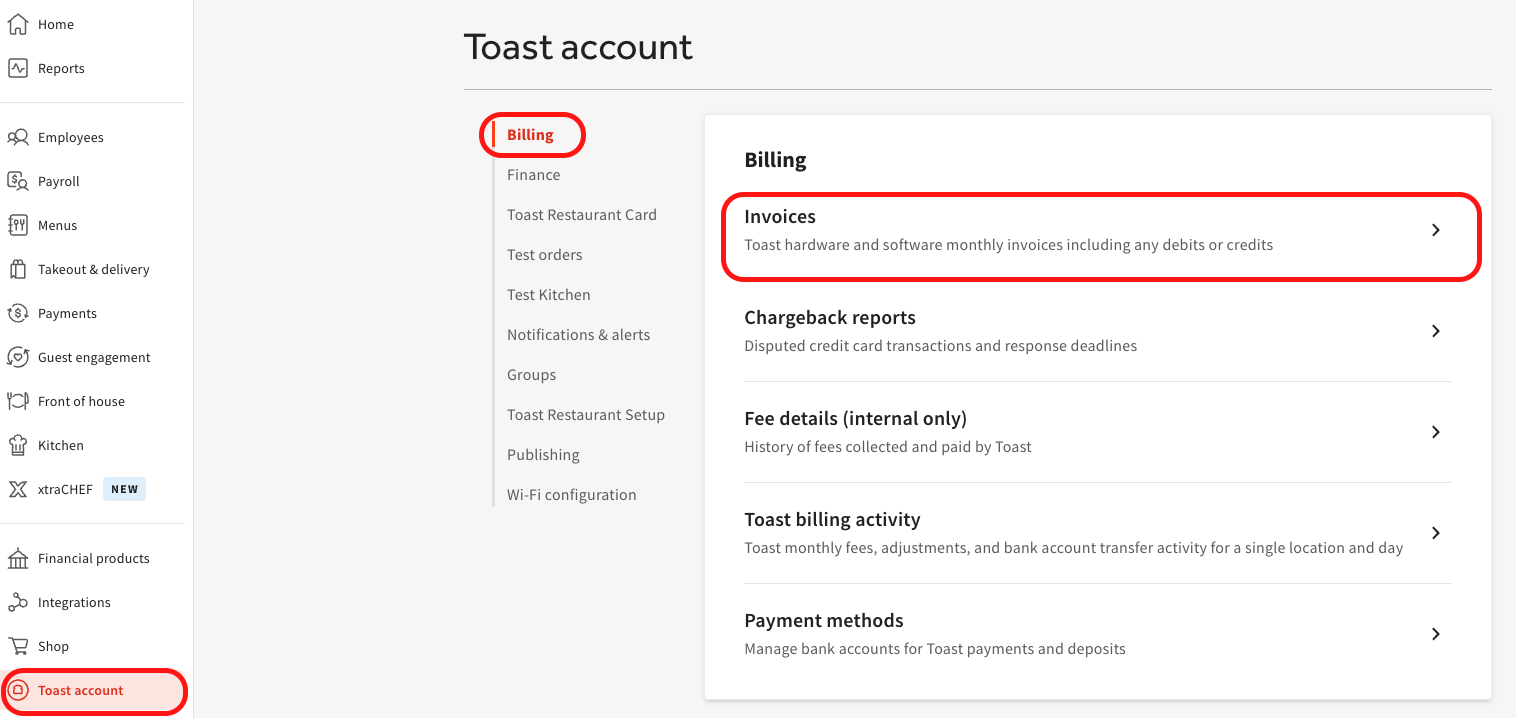Click the Home house icon

point(17,24)
